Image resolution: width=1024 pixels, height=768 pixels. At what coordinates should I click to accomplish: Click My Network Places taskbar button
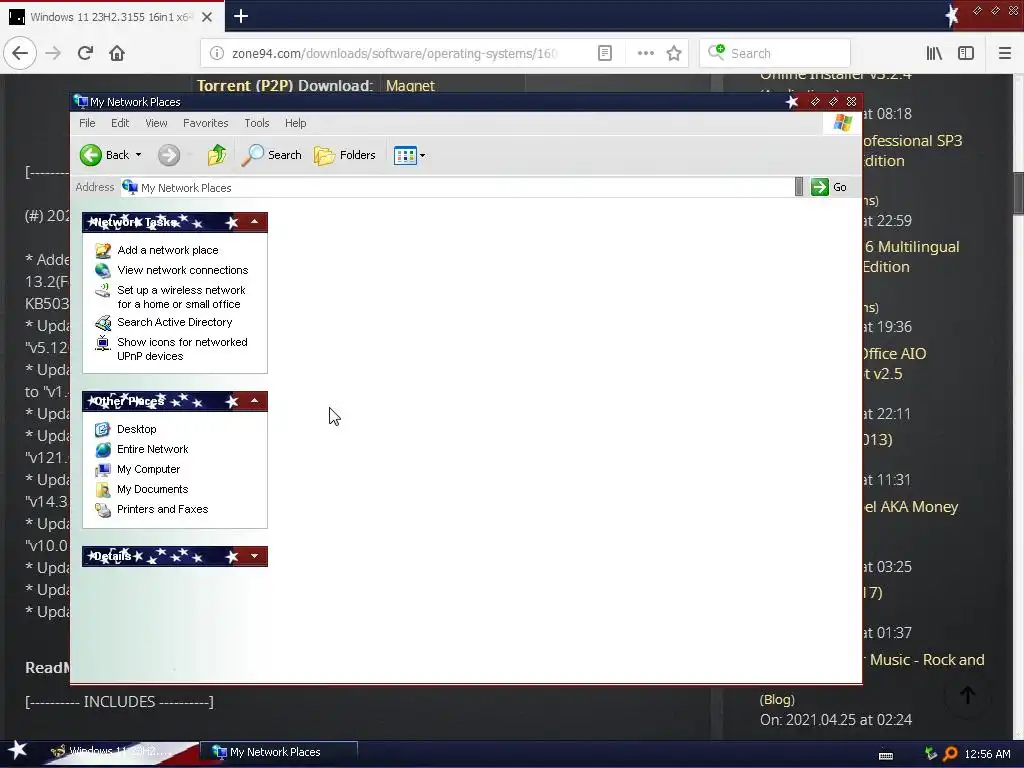pos(278,752)
